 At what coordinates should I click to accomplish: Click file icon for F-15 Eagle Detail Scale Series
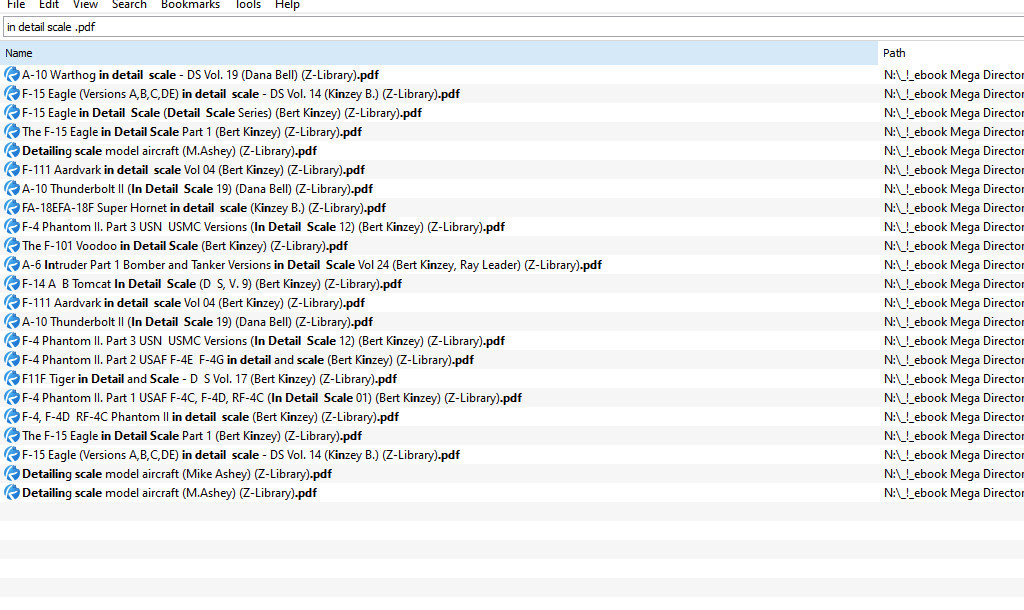coord(12,112)
